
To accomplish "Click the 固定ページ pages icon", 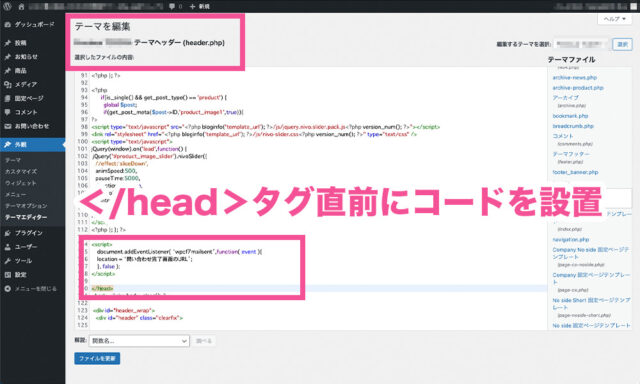I will (x=7, y=98).
